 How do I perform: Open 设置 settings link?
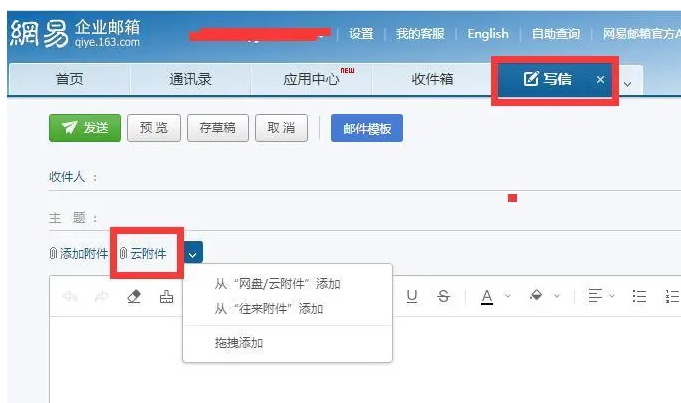coord(361,34)
